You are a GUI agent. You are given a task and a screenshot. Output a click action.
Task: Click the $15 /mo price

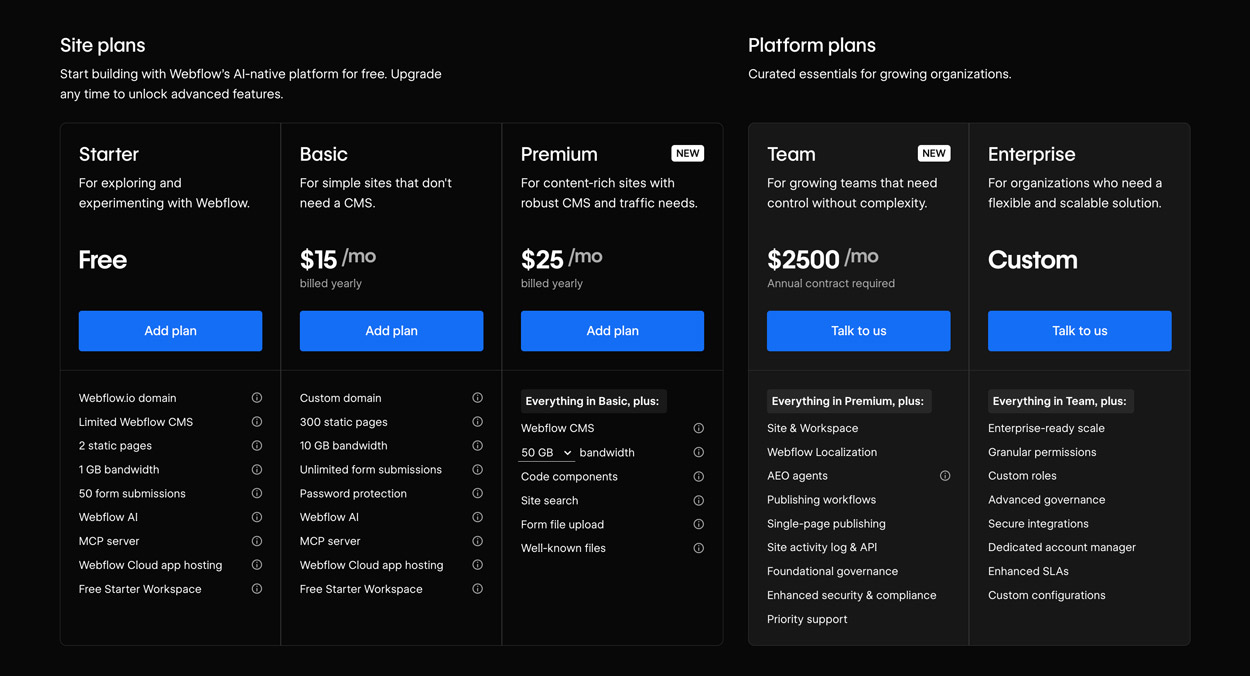tap(338, 258)
